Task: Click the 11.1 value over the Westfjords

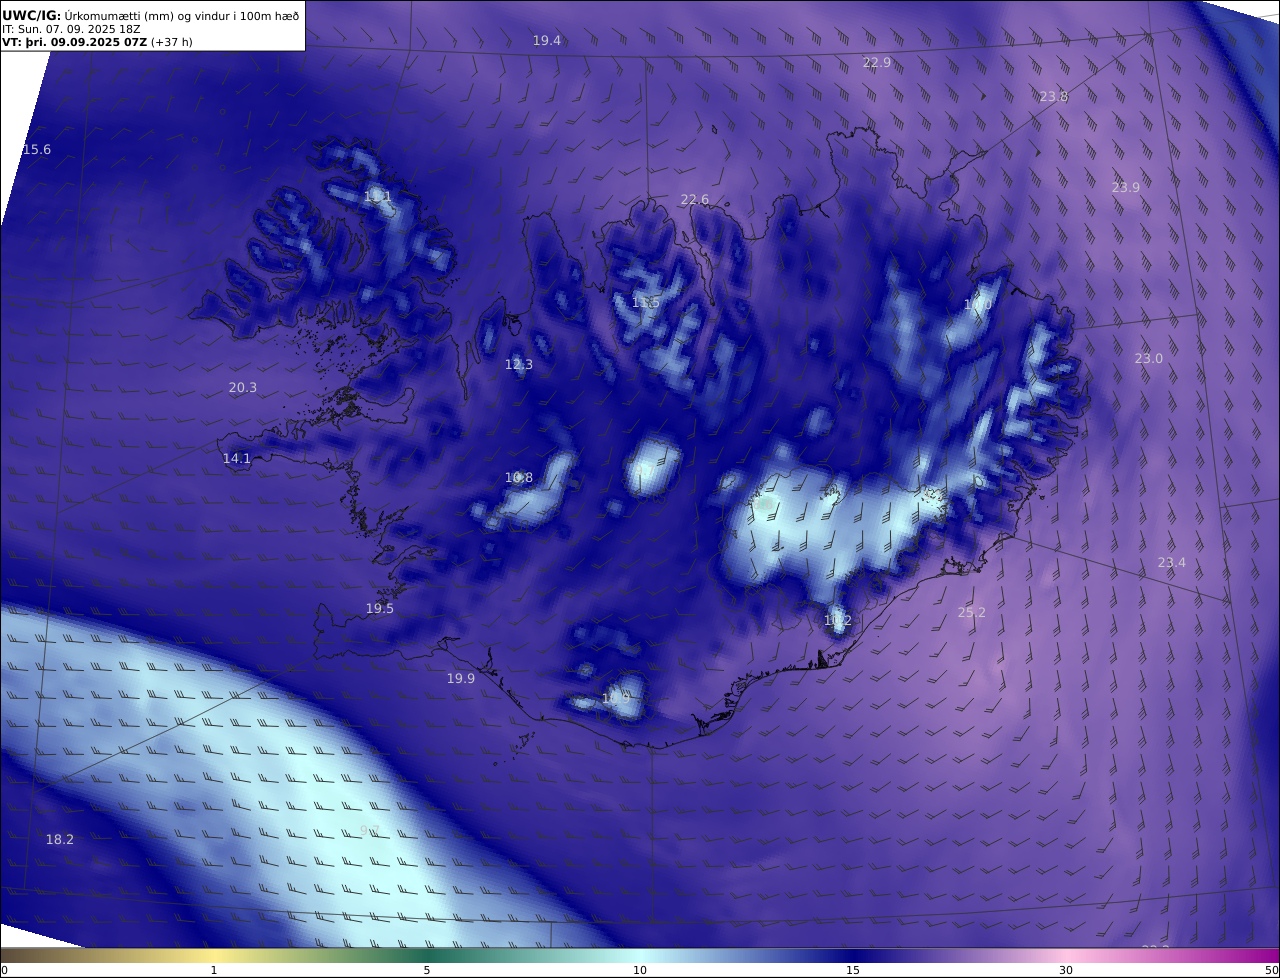Action: (378, 197)
